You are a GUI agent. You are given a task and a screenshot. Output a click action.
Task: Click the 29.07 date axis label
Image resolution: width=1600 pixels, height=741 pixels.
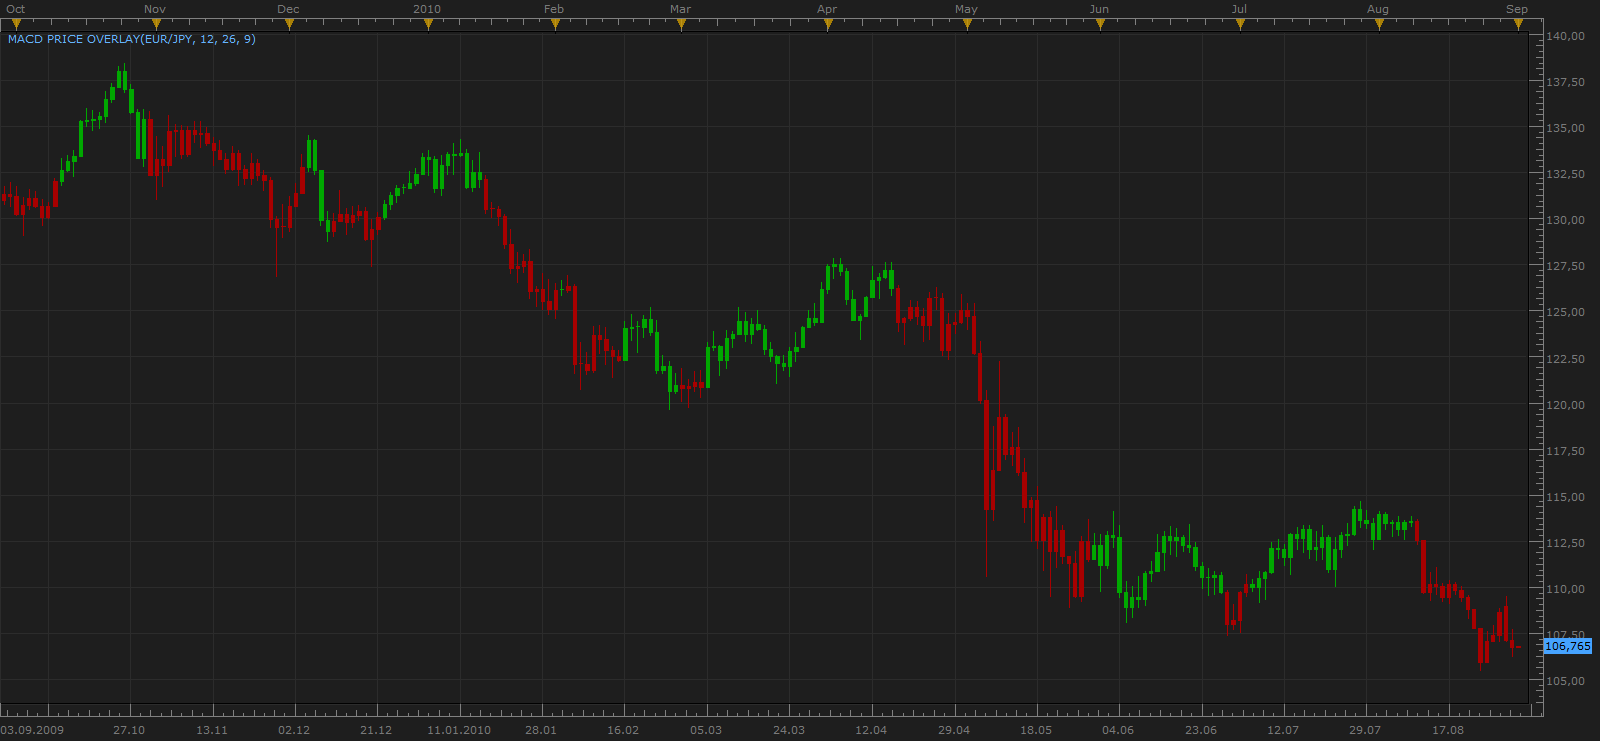tap(1365, 730)
